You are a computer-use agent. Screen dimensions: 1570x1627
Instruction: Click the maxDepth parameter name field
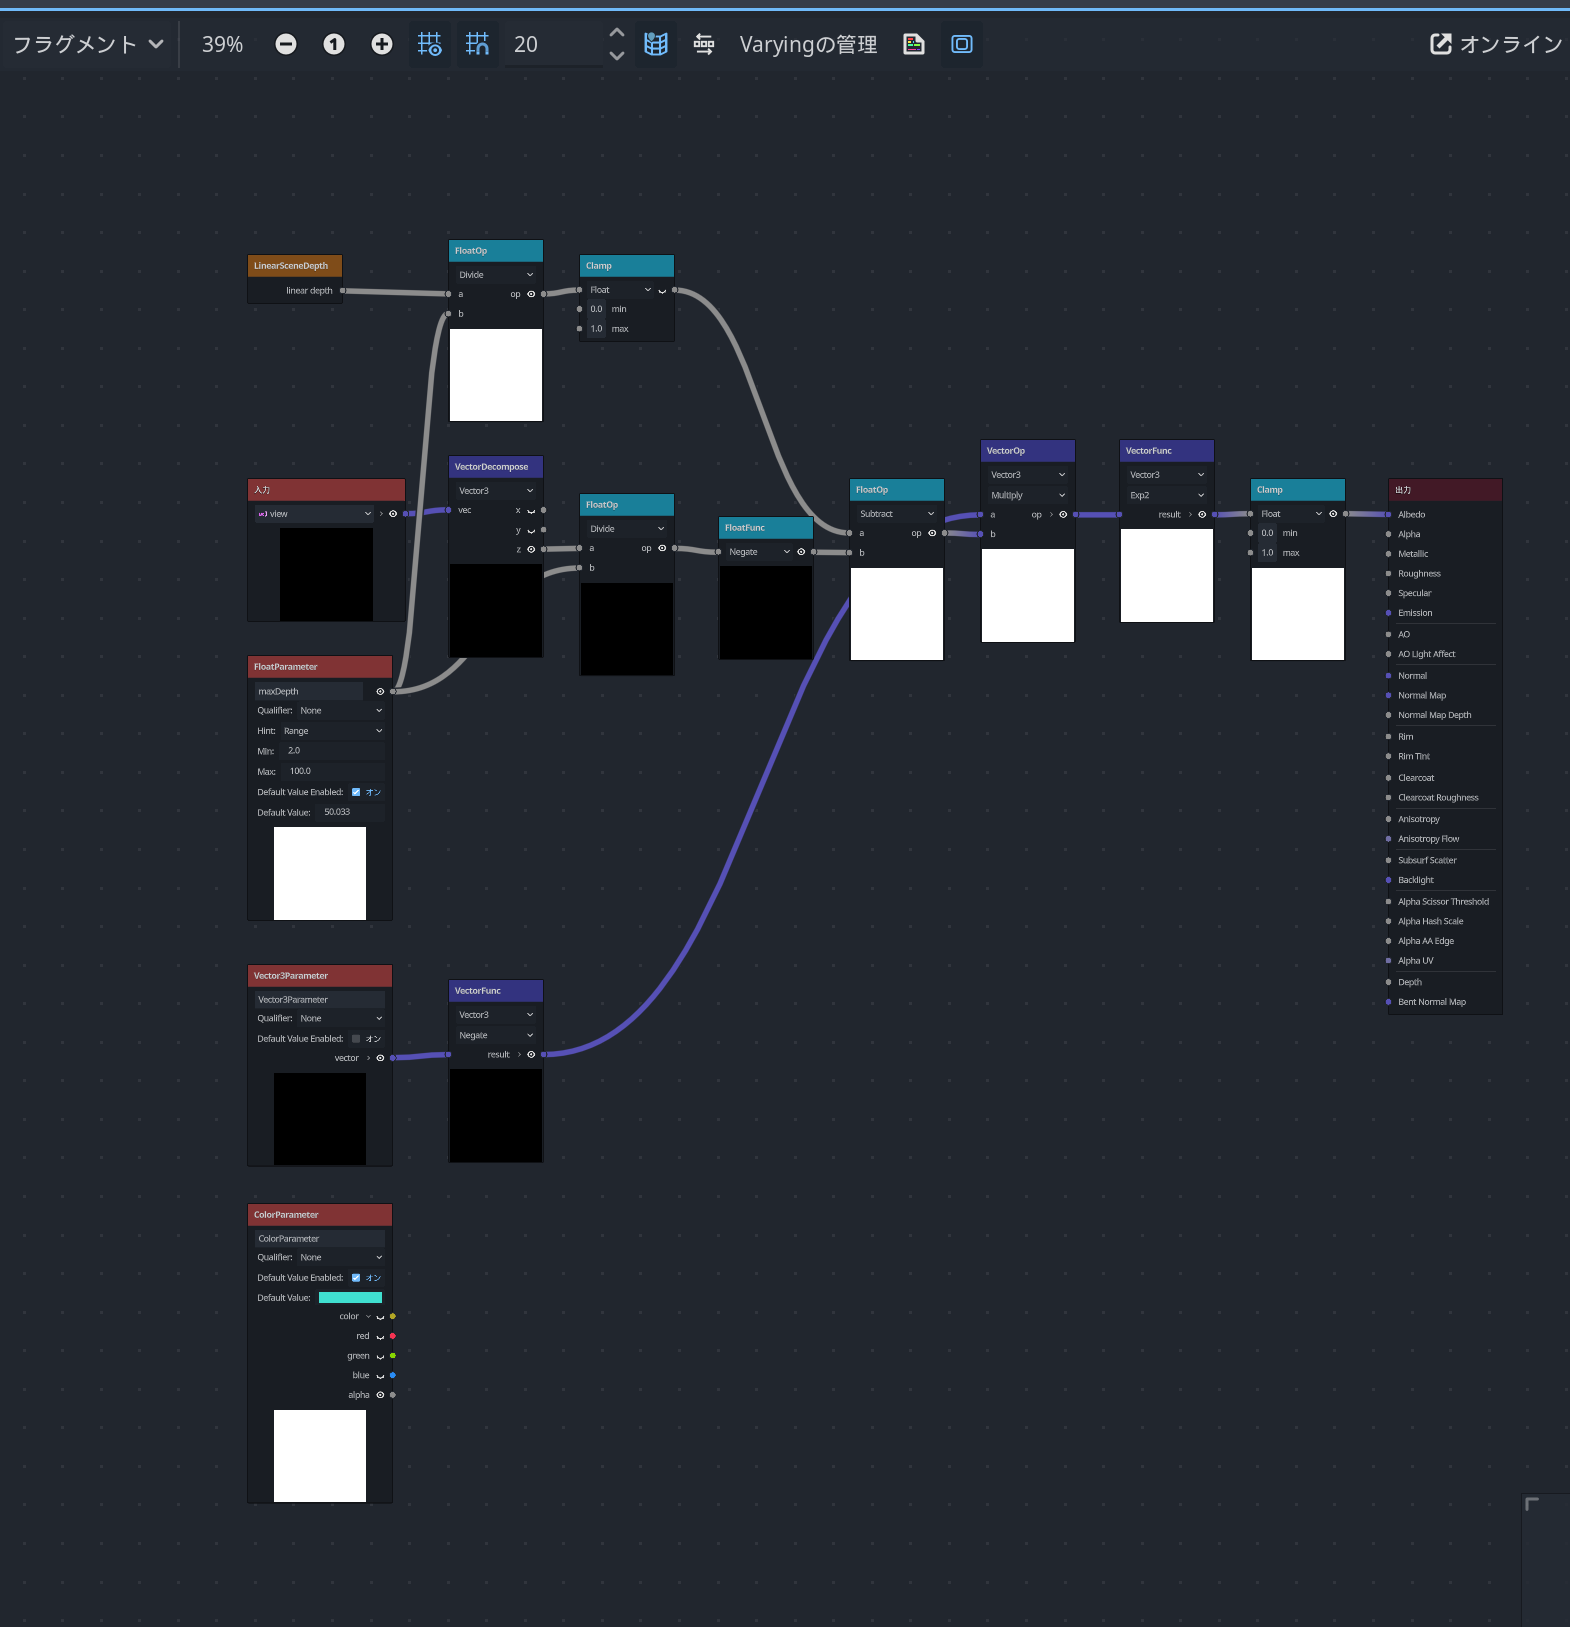point(309,691)
